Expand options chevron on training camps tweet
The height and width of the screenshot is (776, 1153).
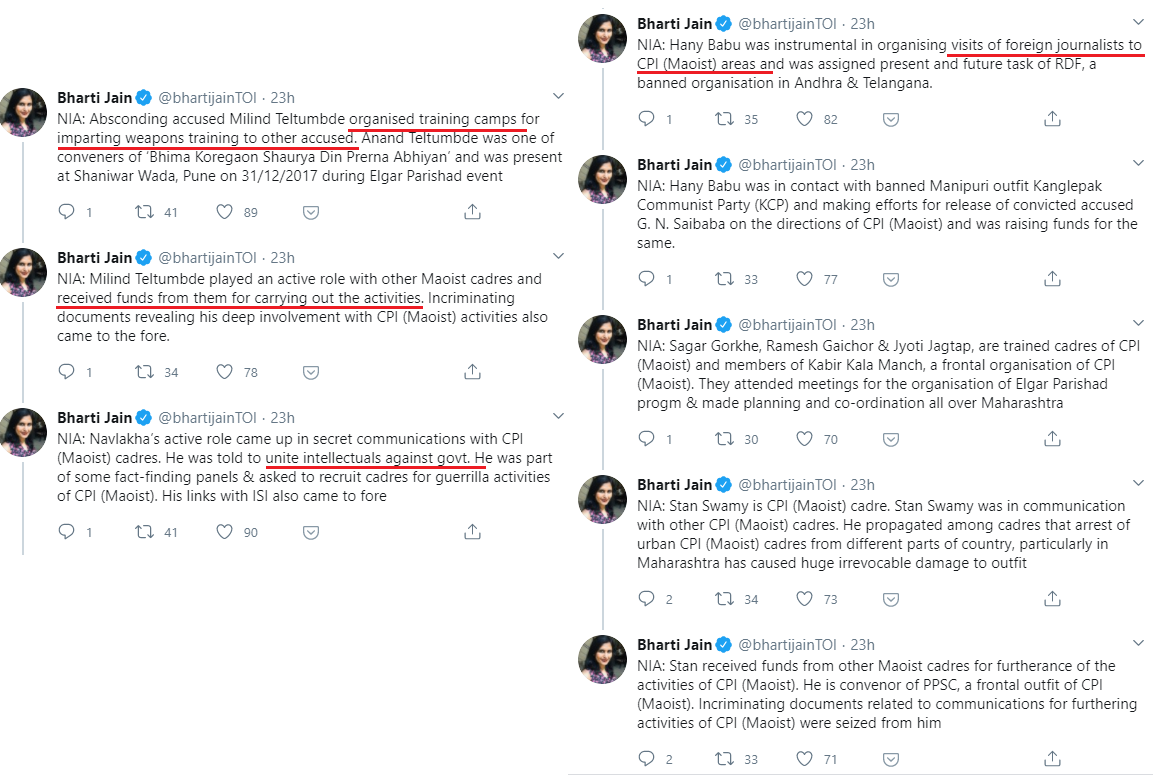(558, 96)
